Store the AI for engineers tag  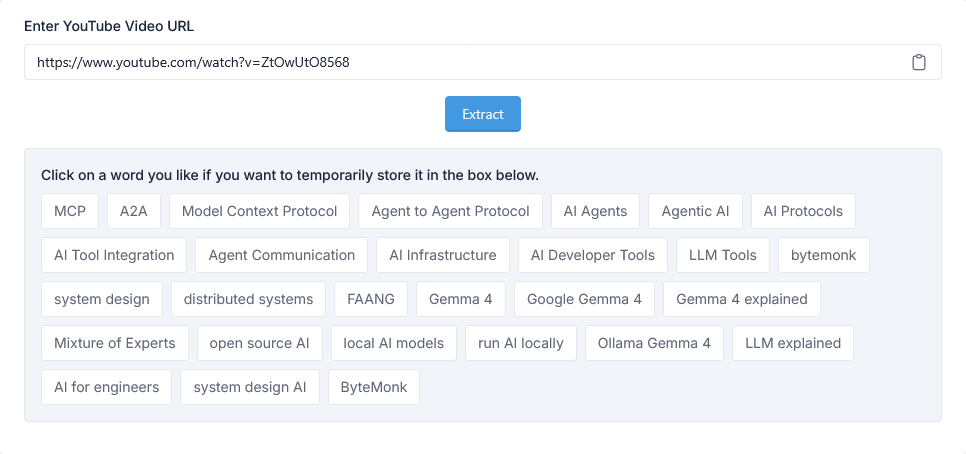pos(106,387)
